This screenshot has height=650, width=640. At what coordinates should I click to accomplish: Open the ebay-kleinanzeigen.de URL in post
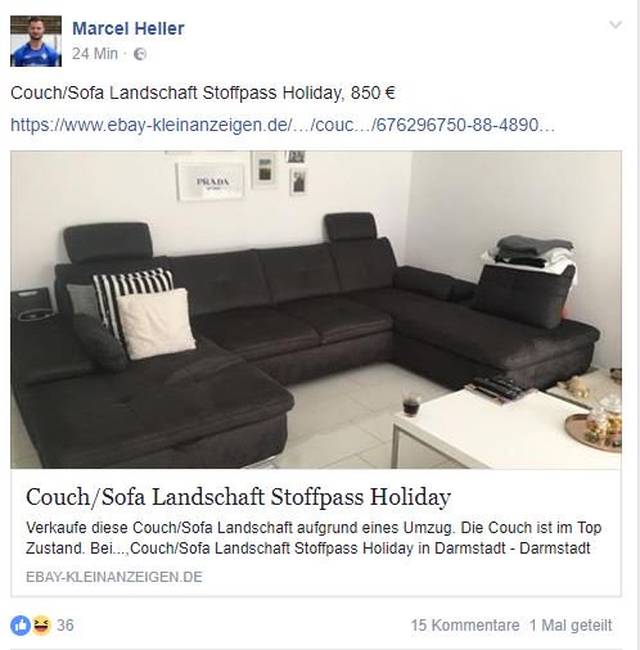[x=282, y=125]
